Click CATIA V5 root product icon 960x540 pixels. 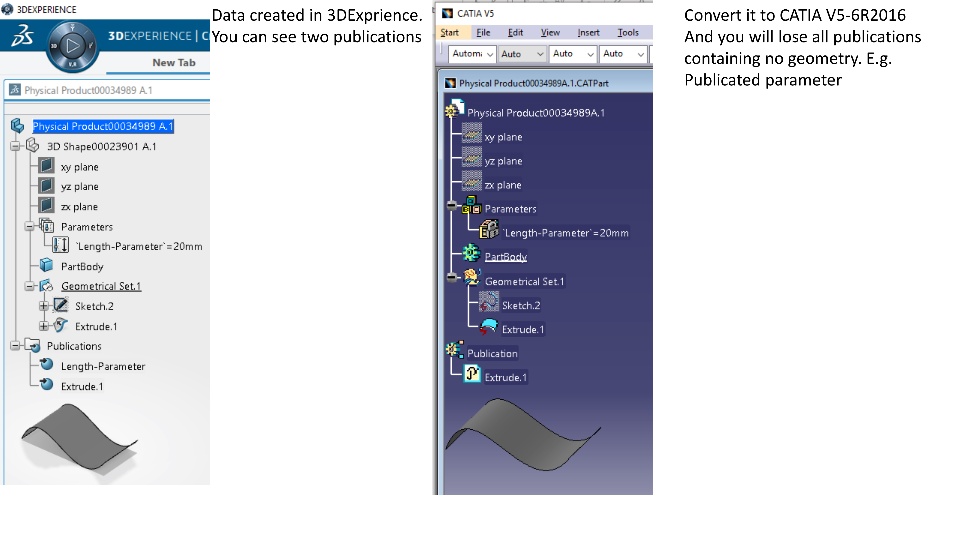click(455, 109)
